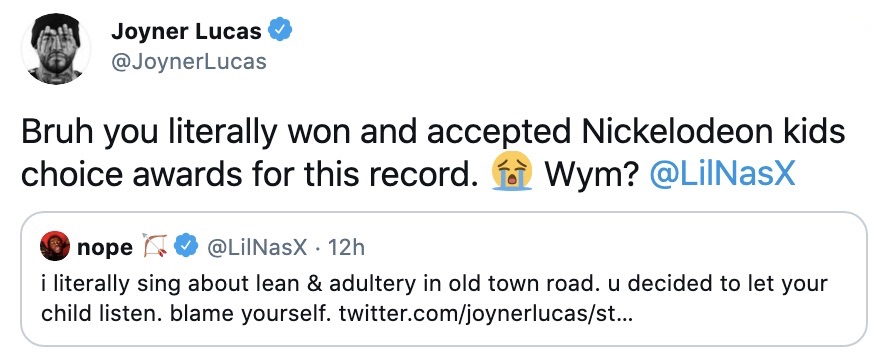Click the bow and arrow emoji

click(155, 246)
